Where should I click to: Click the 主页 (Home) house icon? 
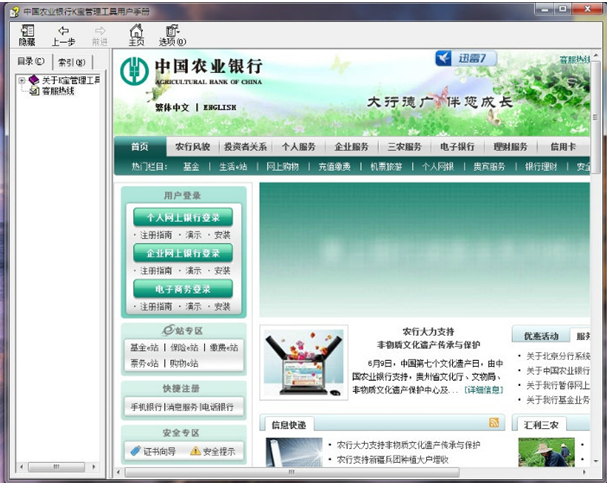(x=136, y=35)
